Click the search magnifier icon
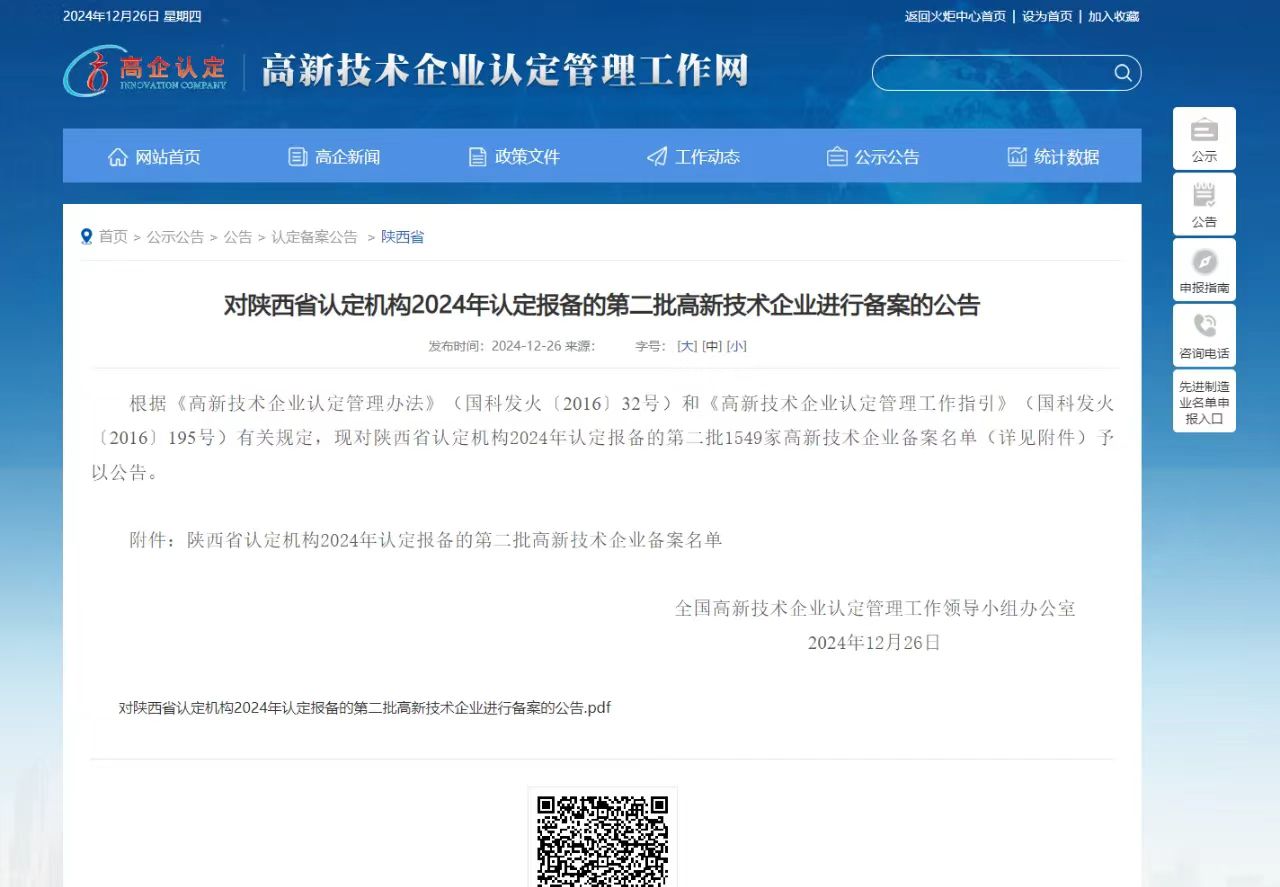1280x887 pixels. (1122, 73)
